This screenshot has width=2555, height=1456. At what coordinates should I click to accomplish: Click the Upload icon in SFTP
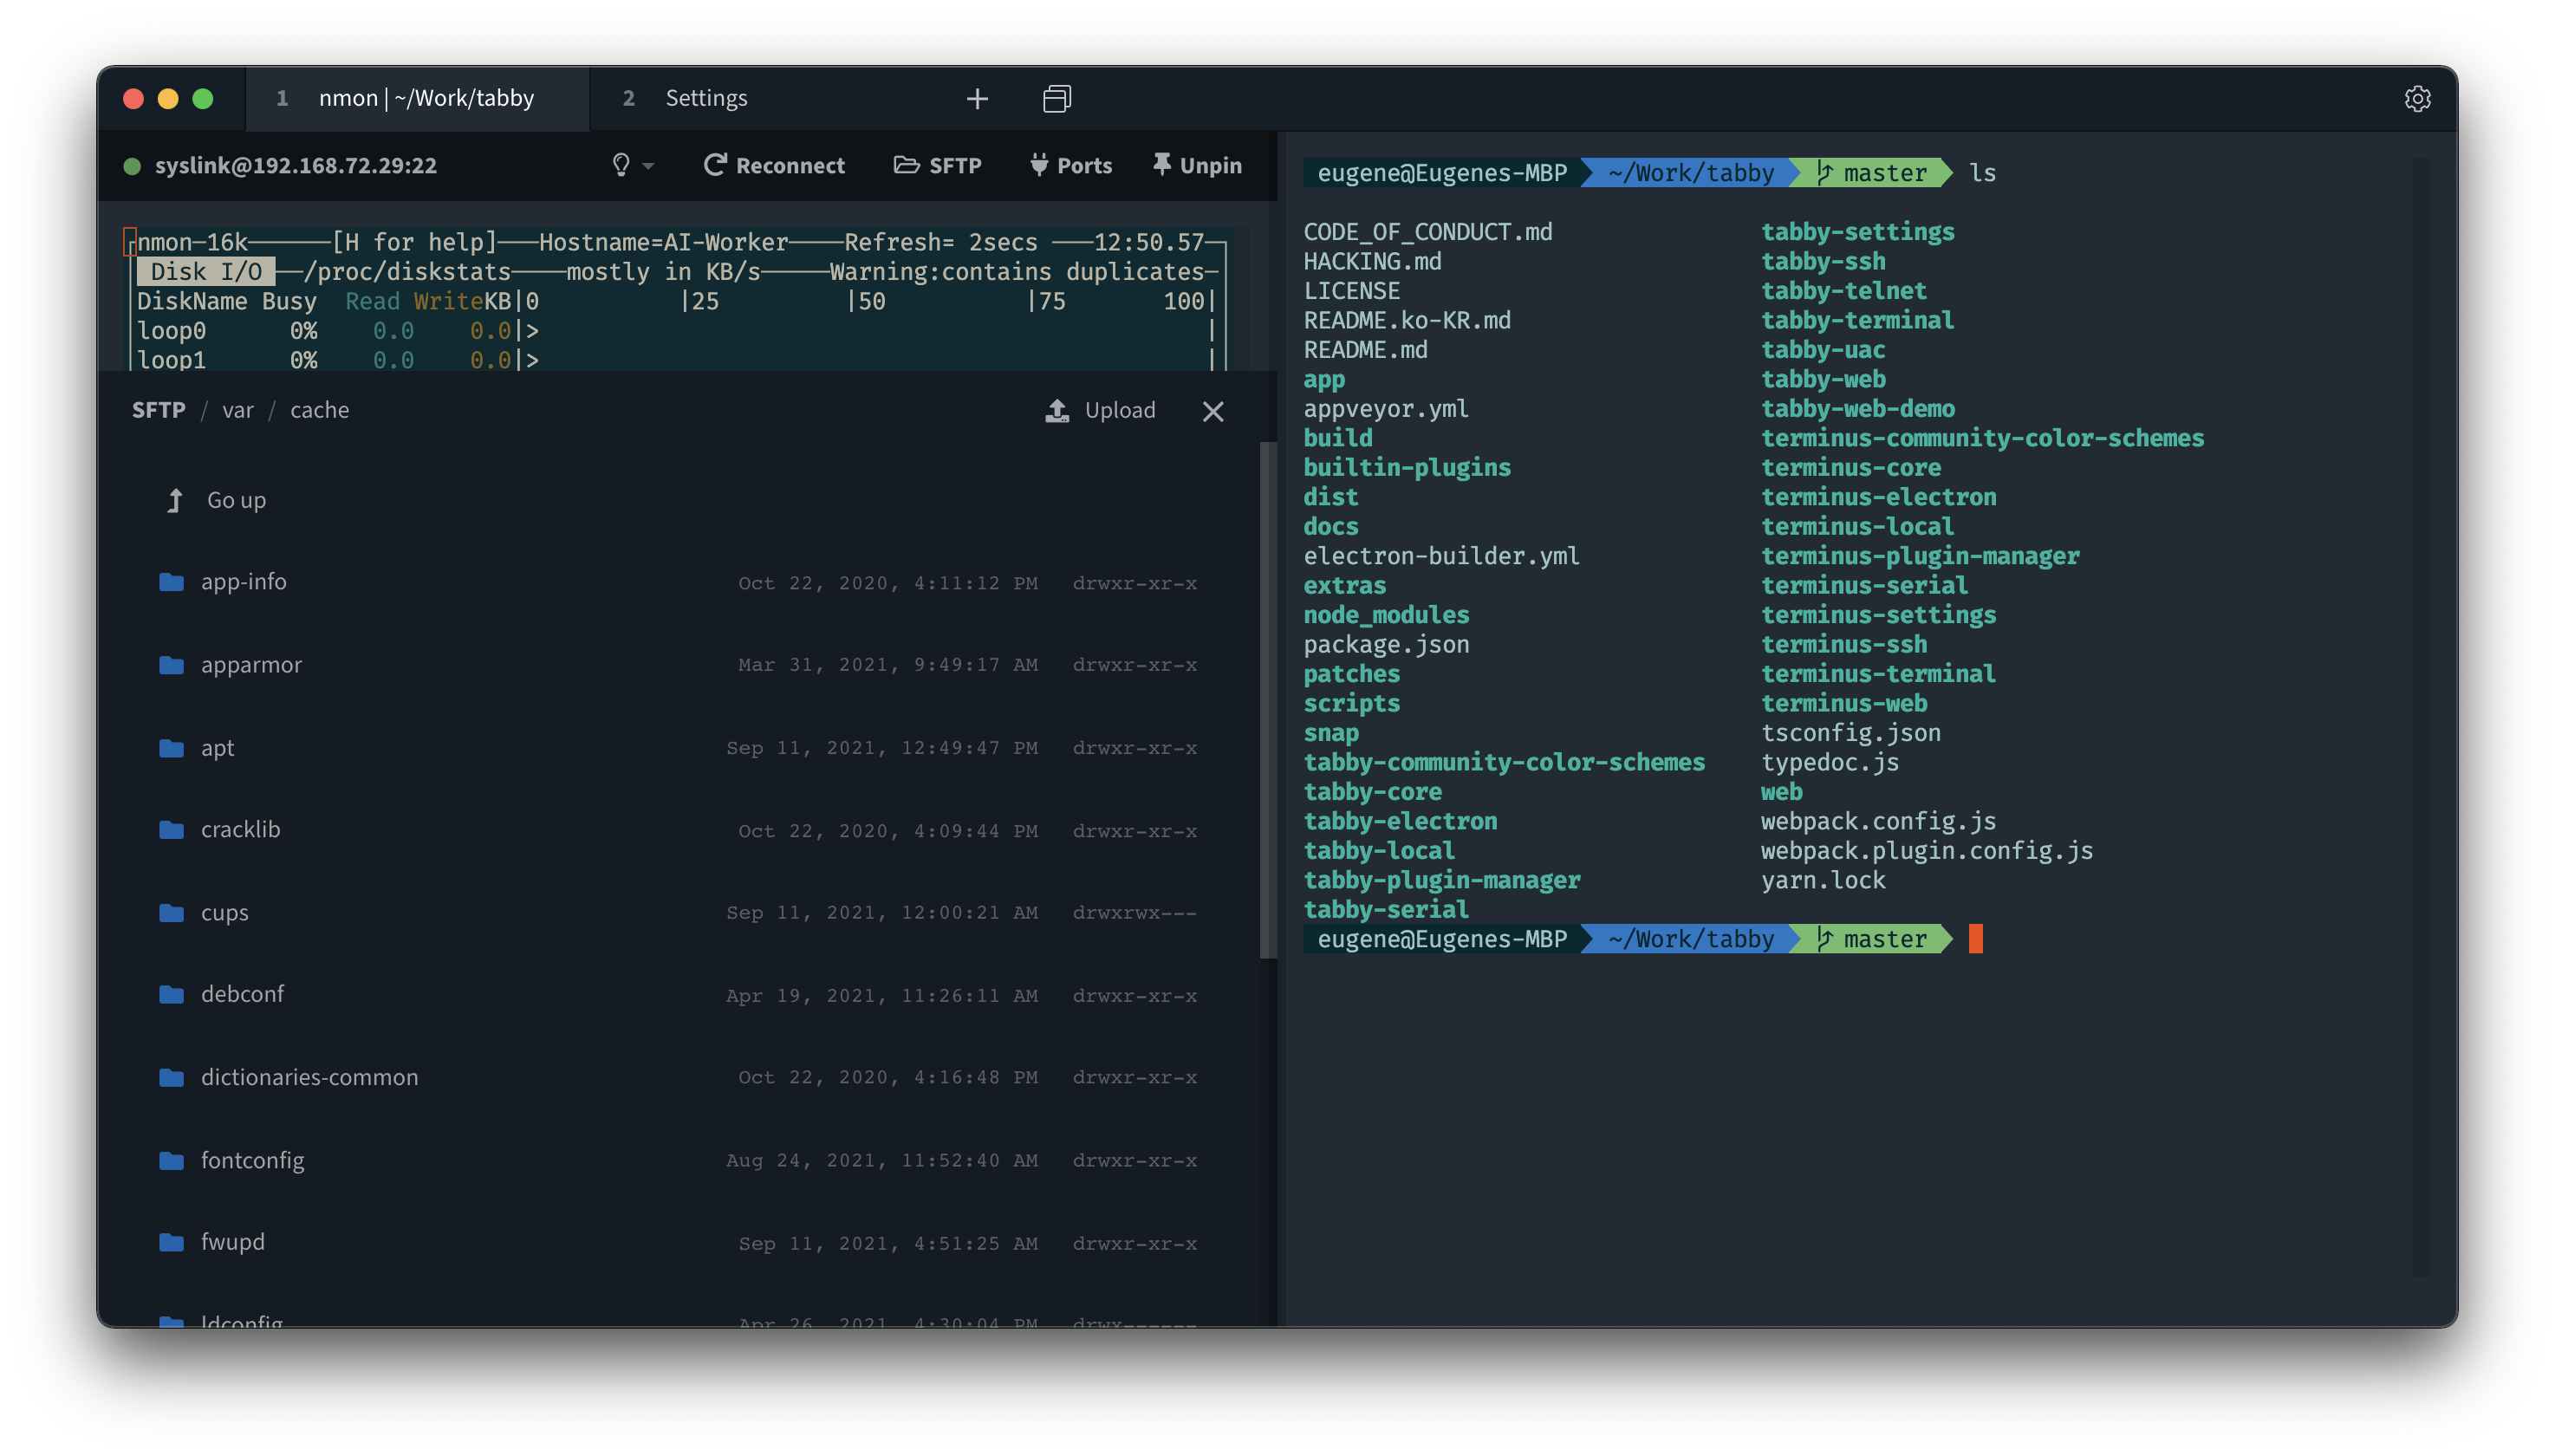click(x=1057, y=410)
